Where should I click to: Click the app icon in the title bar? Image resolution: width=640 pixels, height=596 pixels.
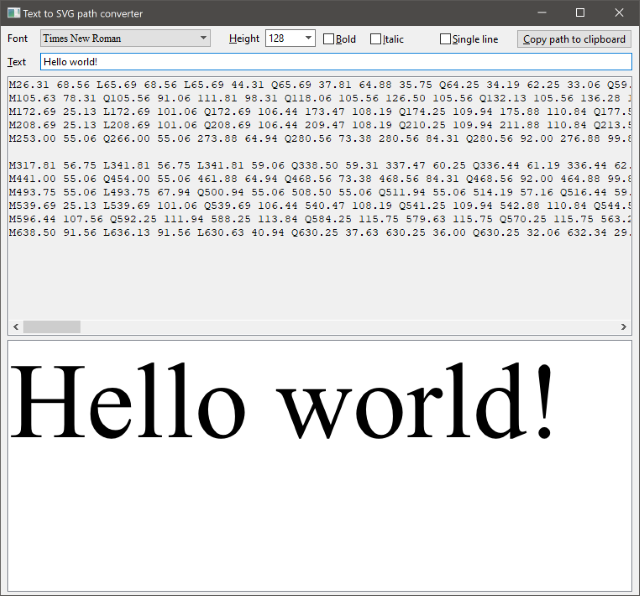(13, 13)
